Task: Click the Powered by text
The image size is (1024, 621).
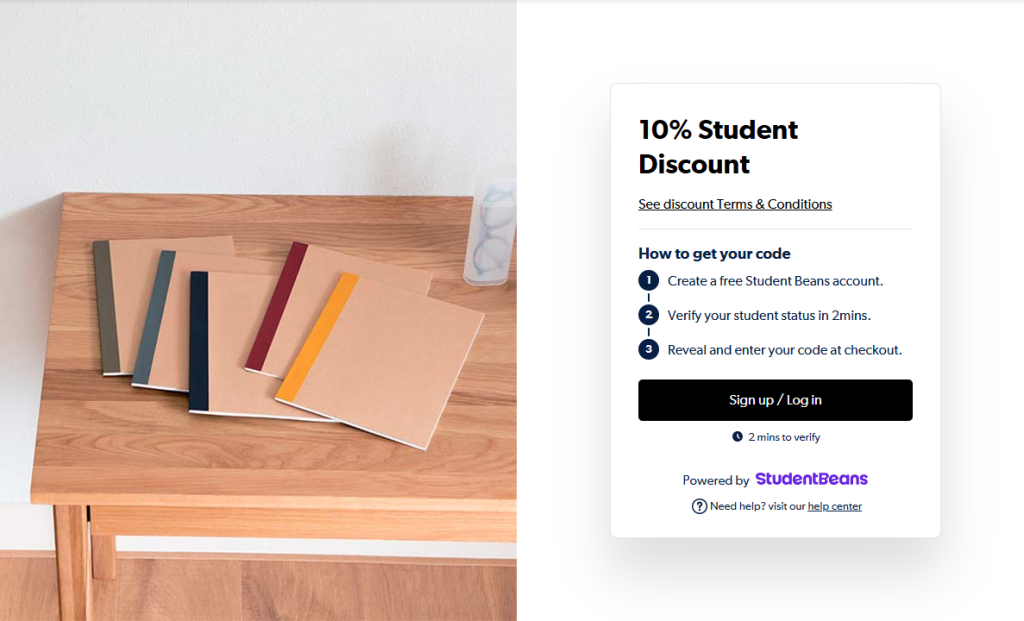Action: [716, 480]
